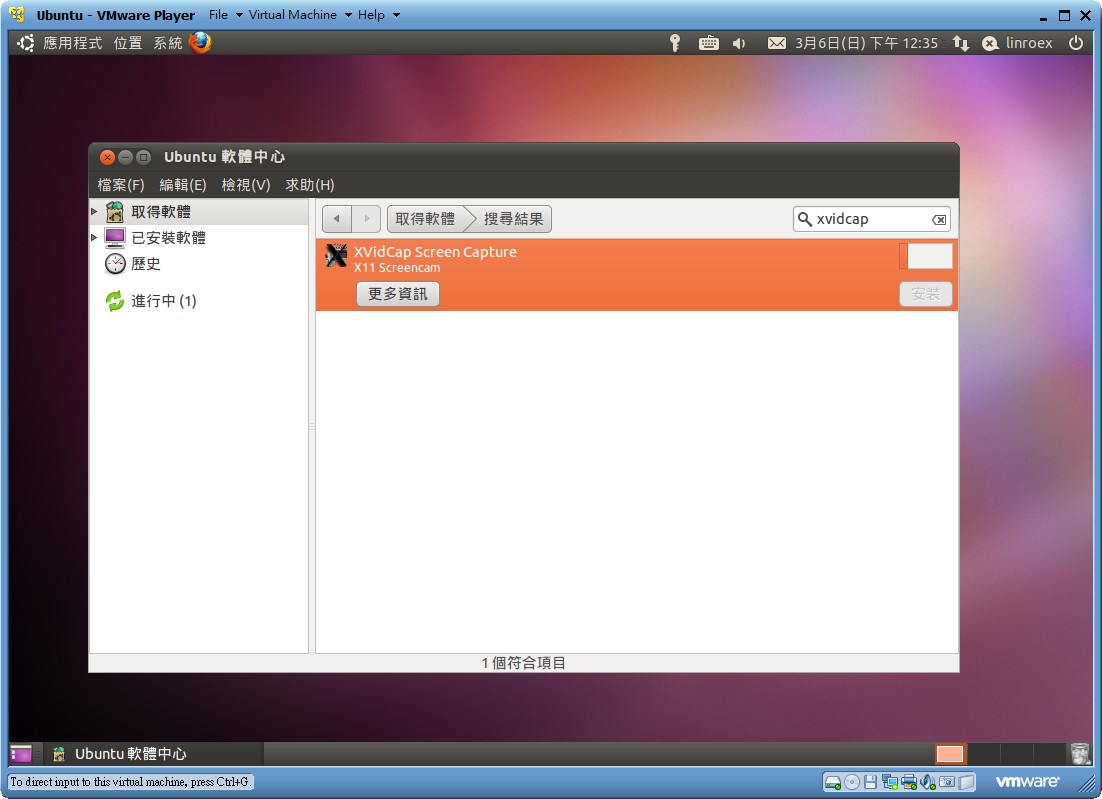Open the Ubuntu logo applications menu icon
Image resolution: width=1102 pixels, height=799 pixels.
(26, 43)
